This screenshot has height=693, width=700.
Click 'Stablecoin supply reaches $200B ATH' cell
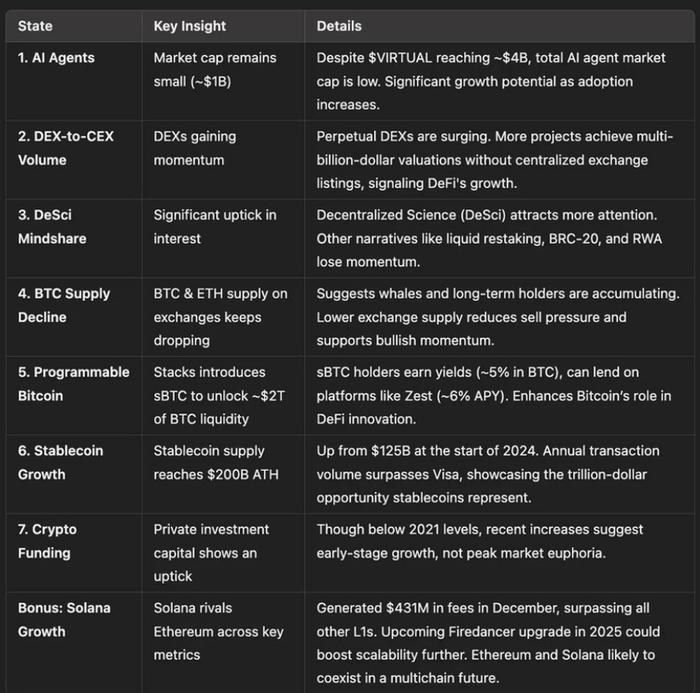(x=216, y=463)
